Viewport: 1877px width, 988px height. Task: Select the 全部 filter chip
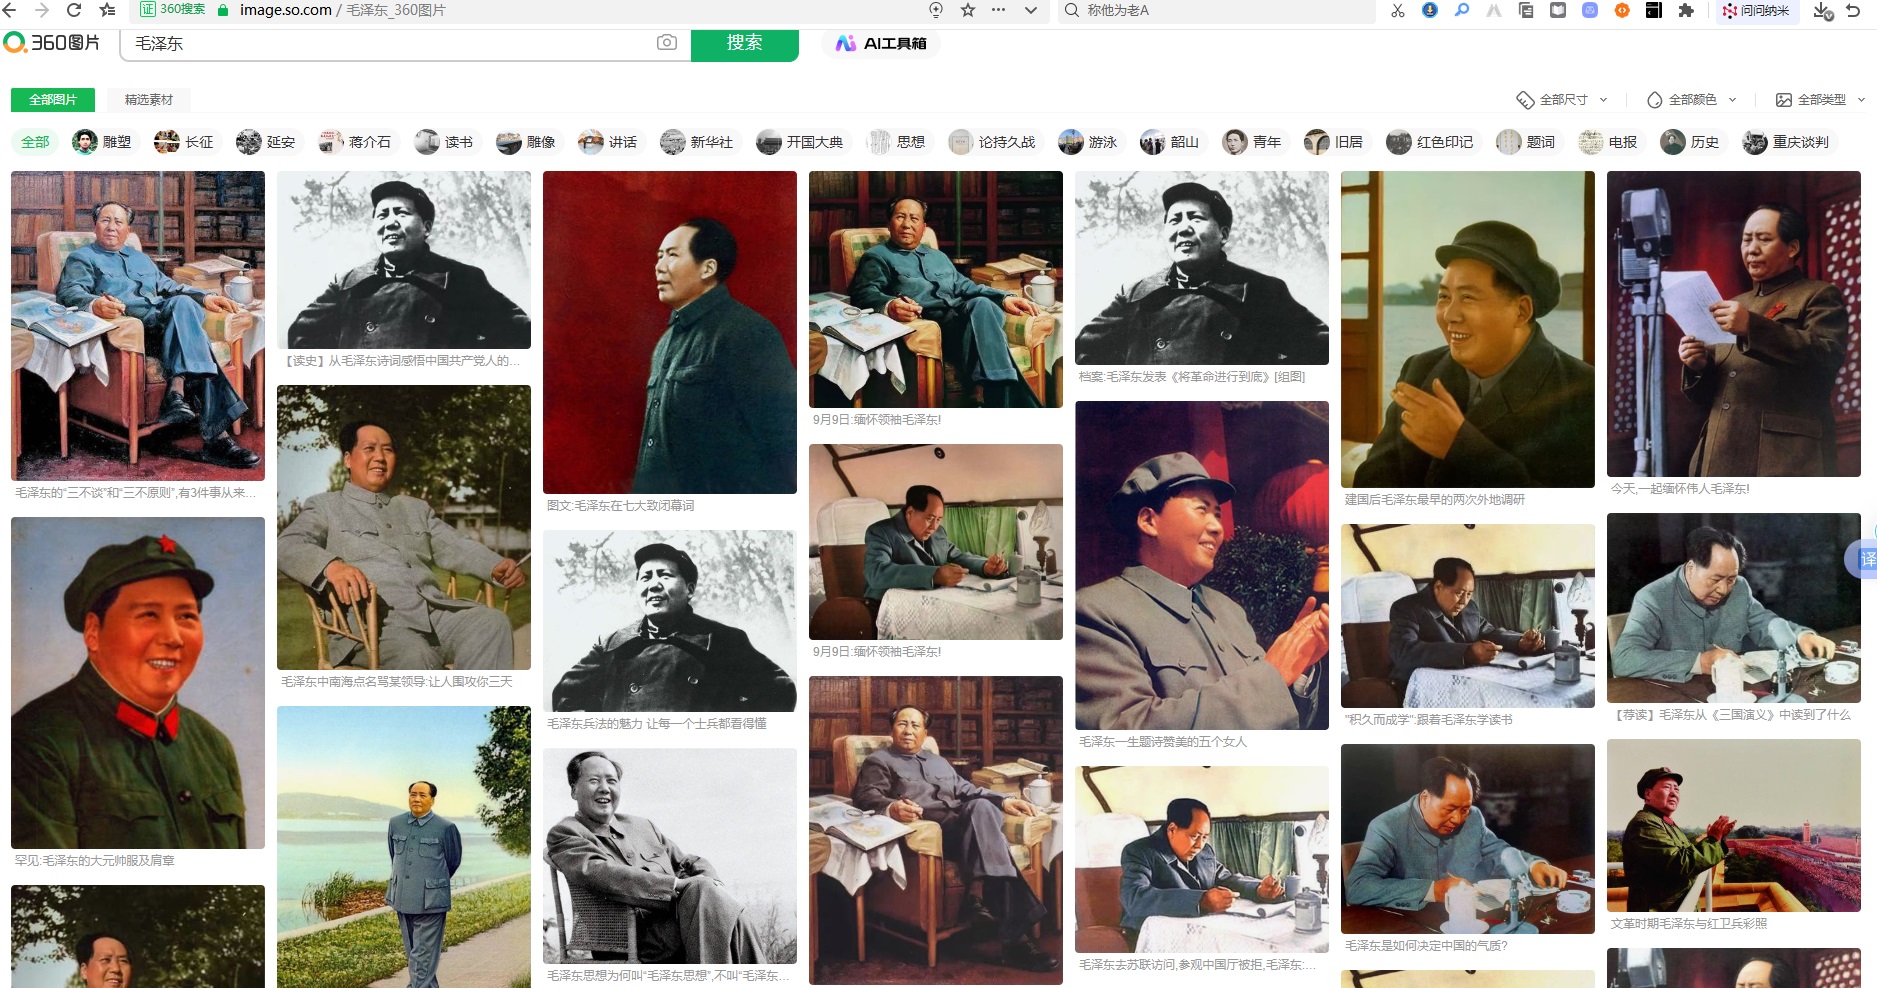[35, 142]
